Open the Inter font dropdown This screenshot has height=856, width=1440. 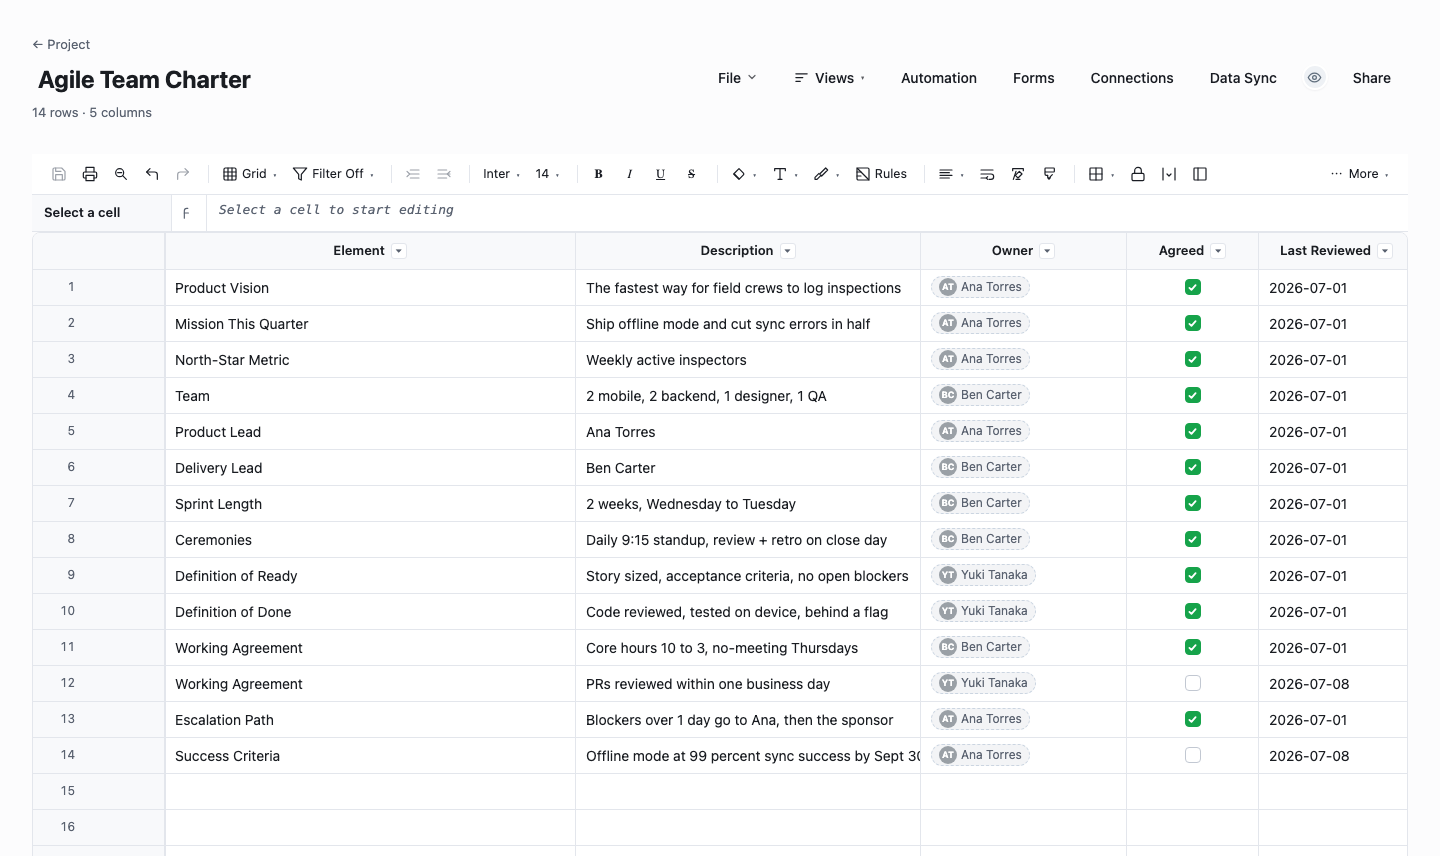pyautogui.click(x=501, y=174)
